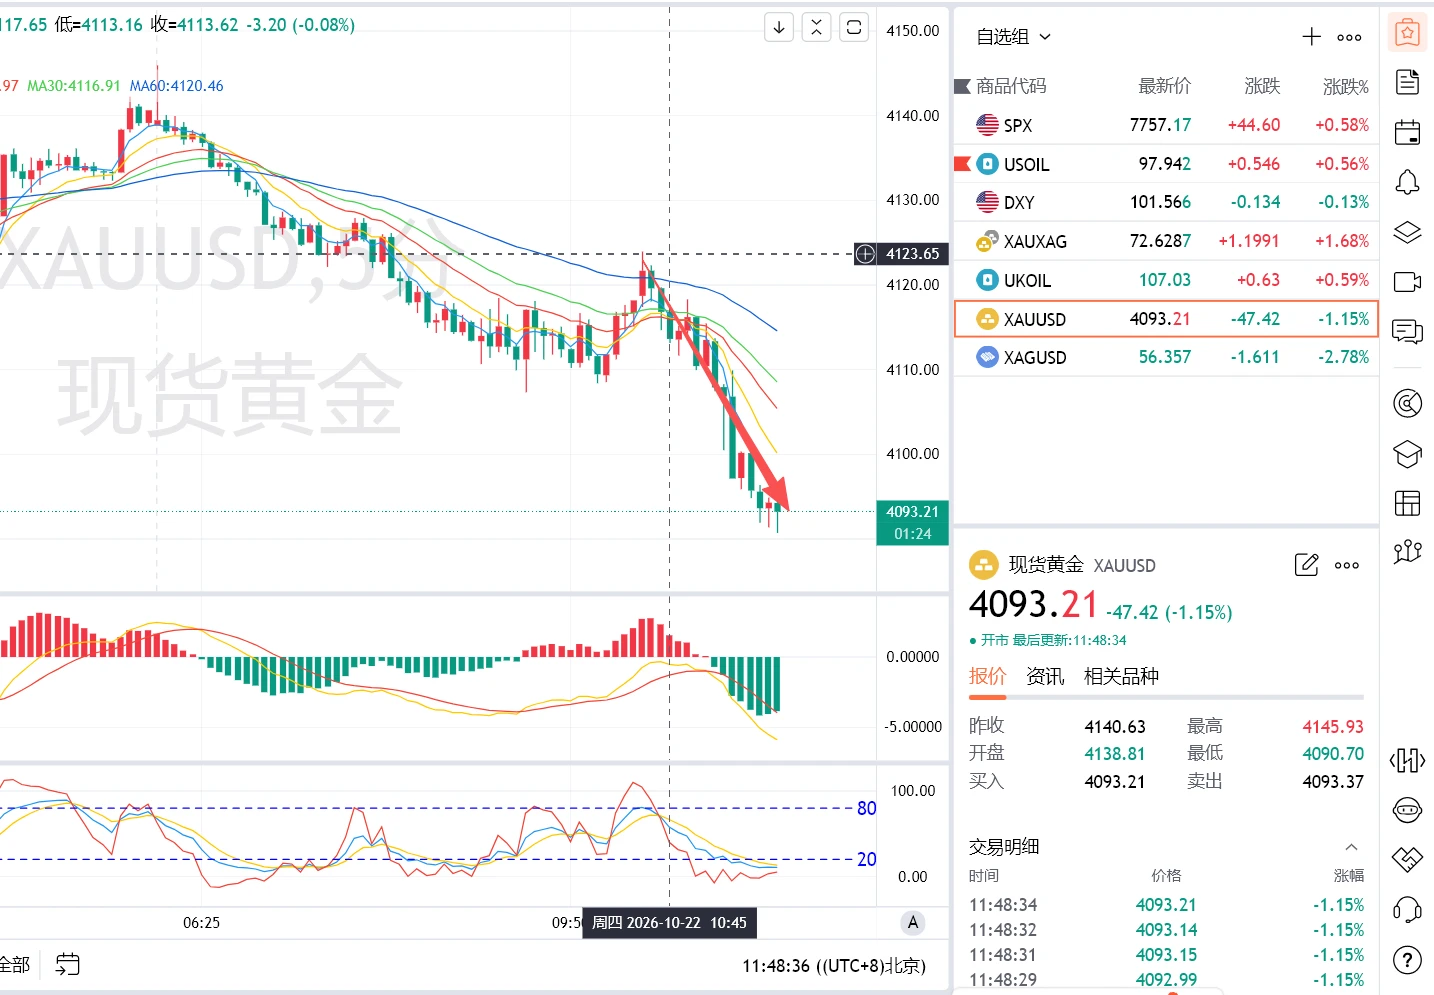Collapse the 交易明细 section chevron
1434x995 pixels.
coord(1351,847)
